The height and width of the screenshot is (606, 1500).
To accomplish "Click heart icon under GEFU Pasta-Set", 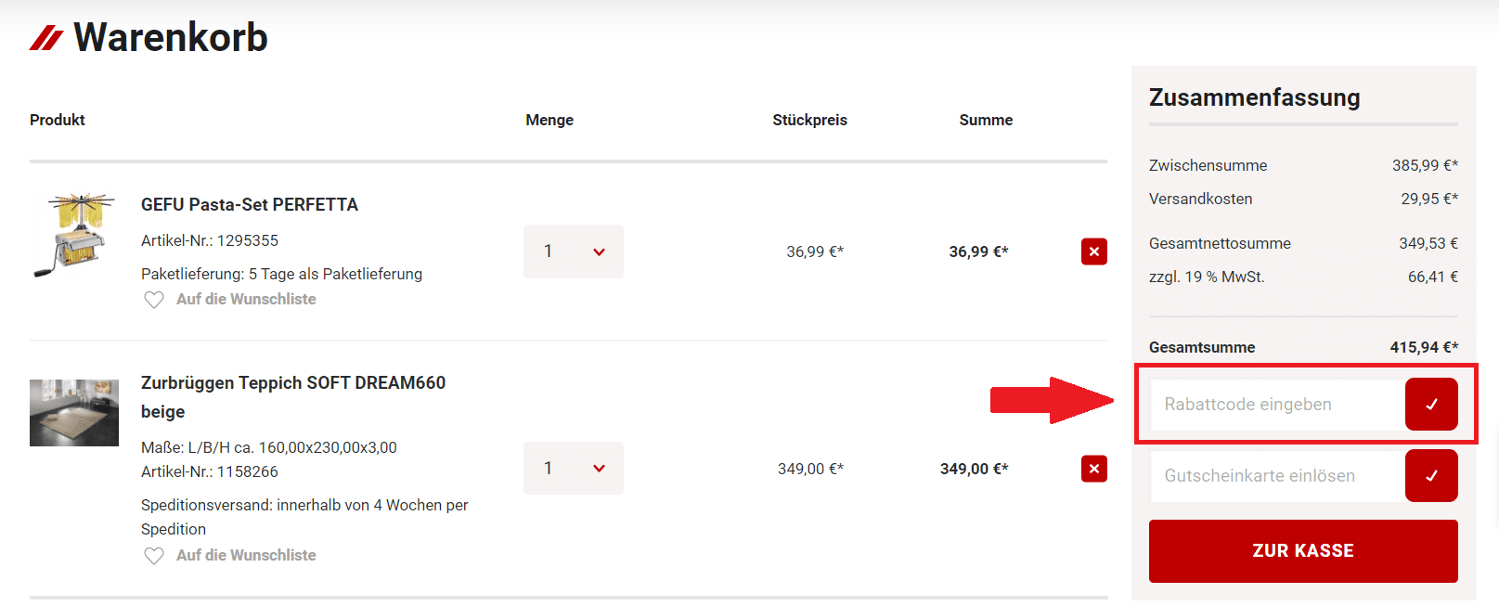I will click(x=154, y=300).
